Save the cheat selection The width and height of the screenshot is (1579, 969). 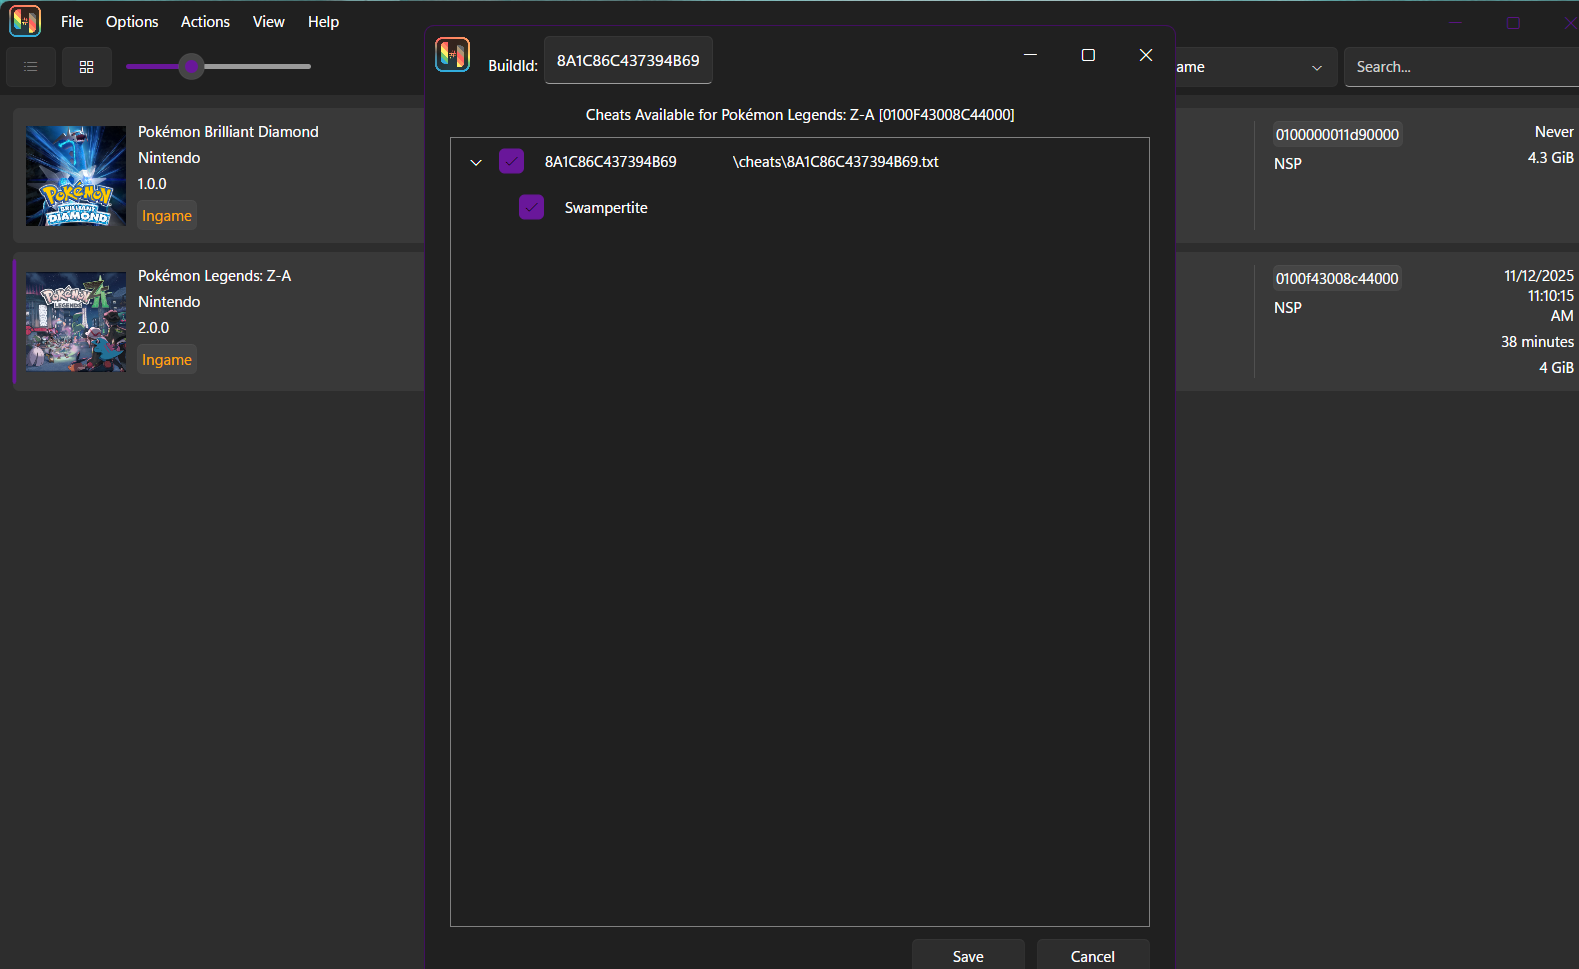click(x=968, y=956)
